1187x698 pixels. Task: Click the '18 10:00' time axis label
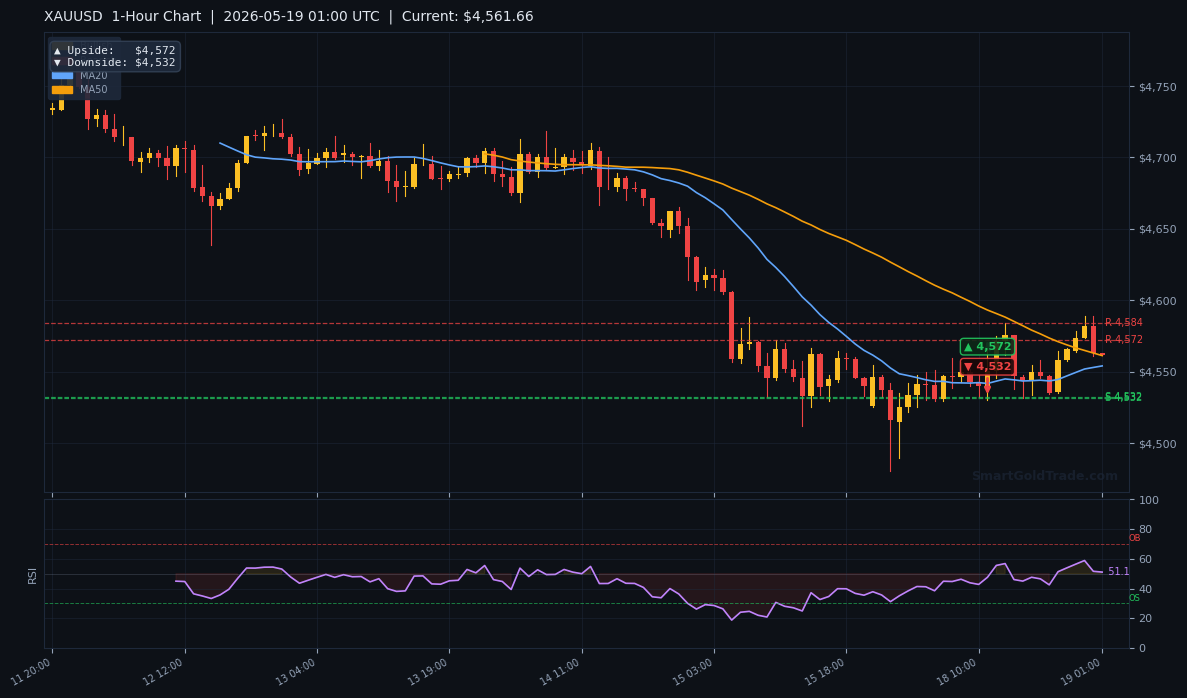click(958, 671)
